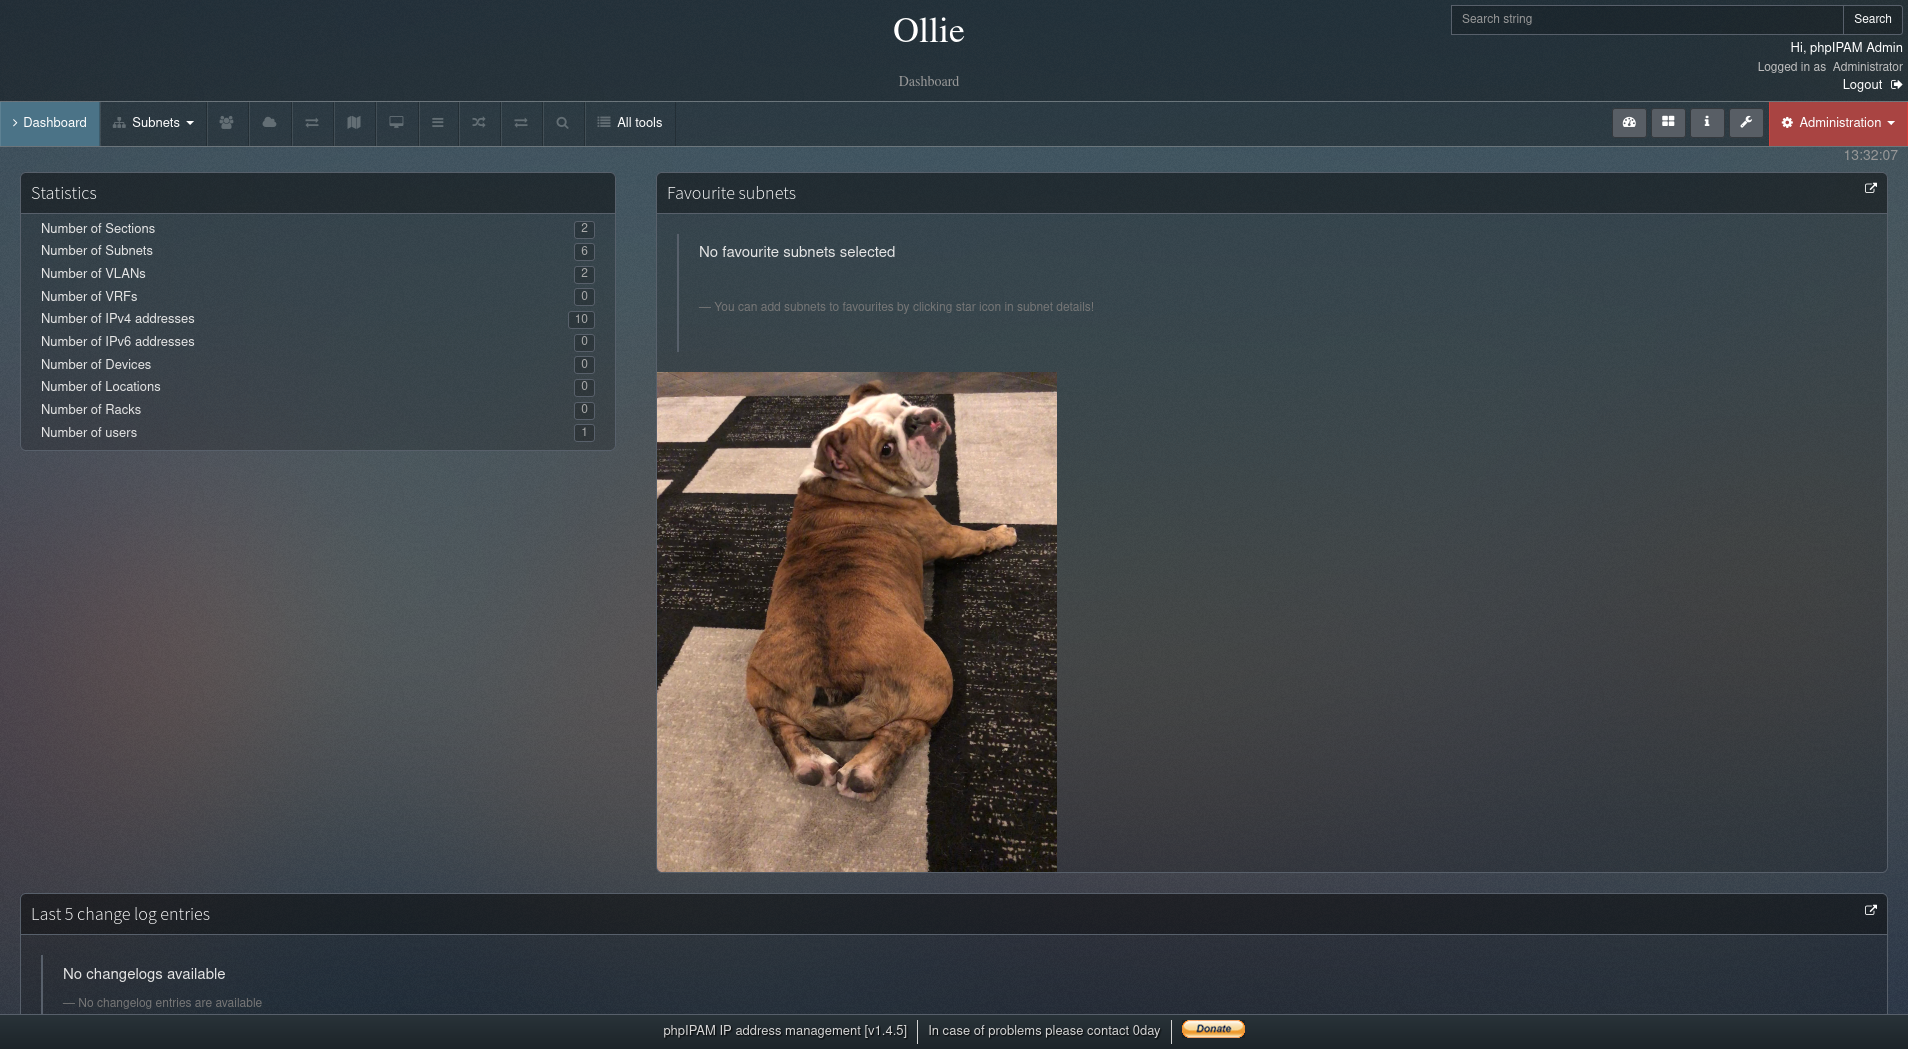
Task: Select the Dashboard tab
Action: (50, 123)
